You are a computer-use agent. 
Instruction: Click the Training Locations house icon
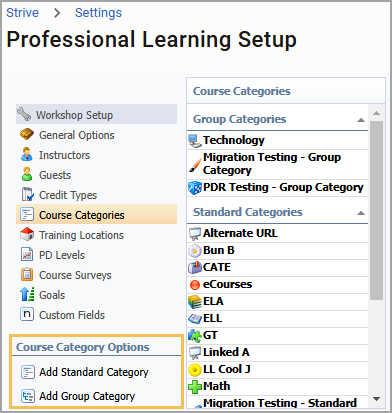tap(27, 234)
